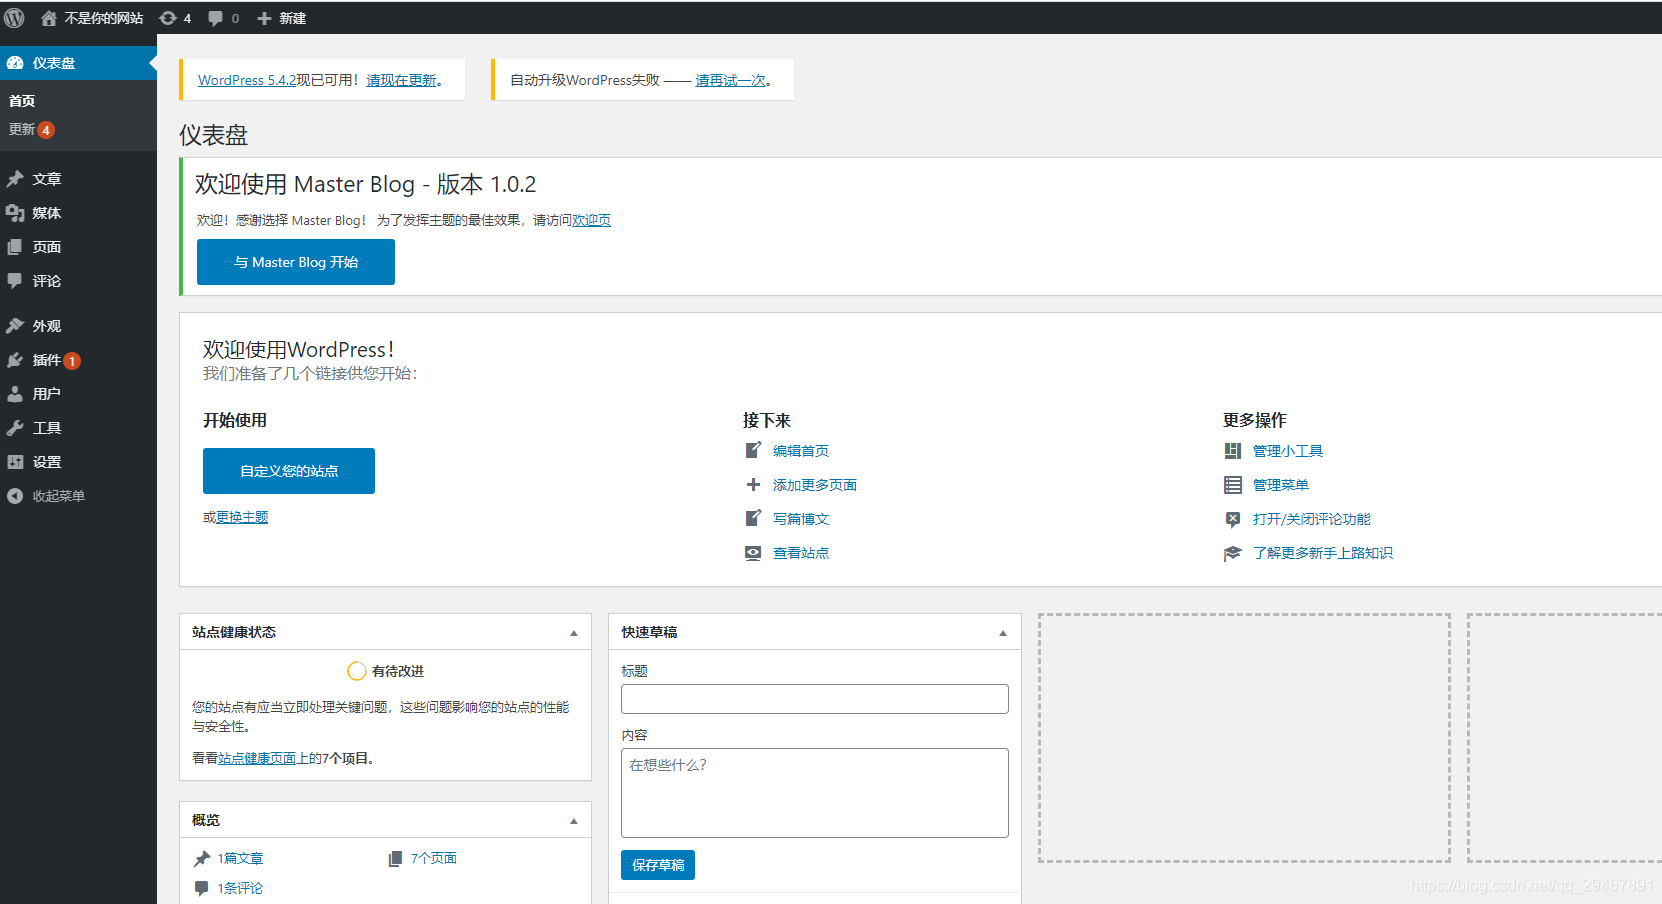Click the graduation cap icon beside 了解更多新手上路知识
The width and height of the screenshot is (1662, 904).
pos(1233,553)
